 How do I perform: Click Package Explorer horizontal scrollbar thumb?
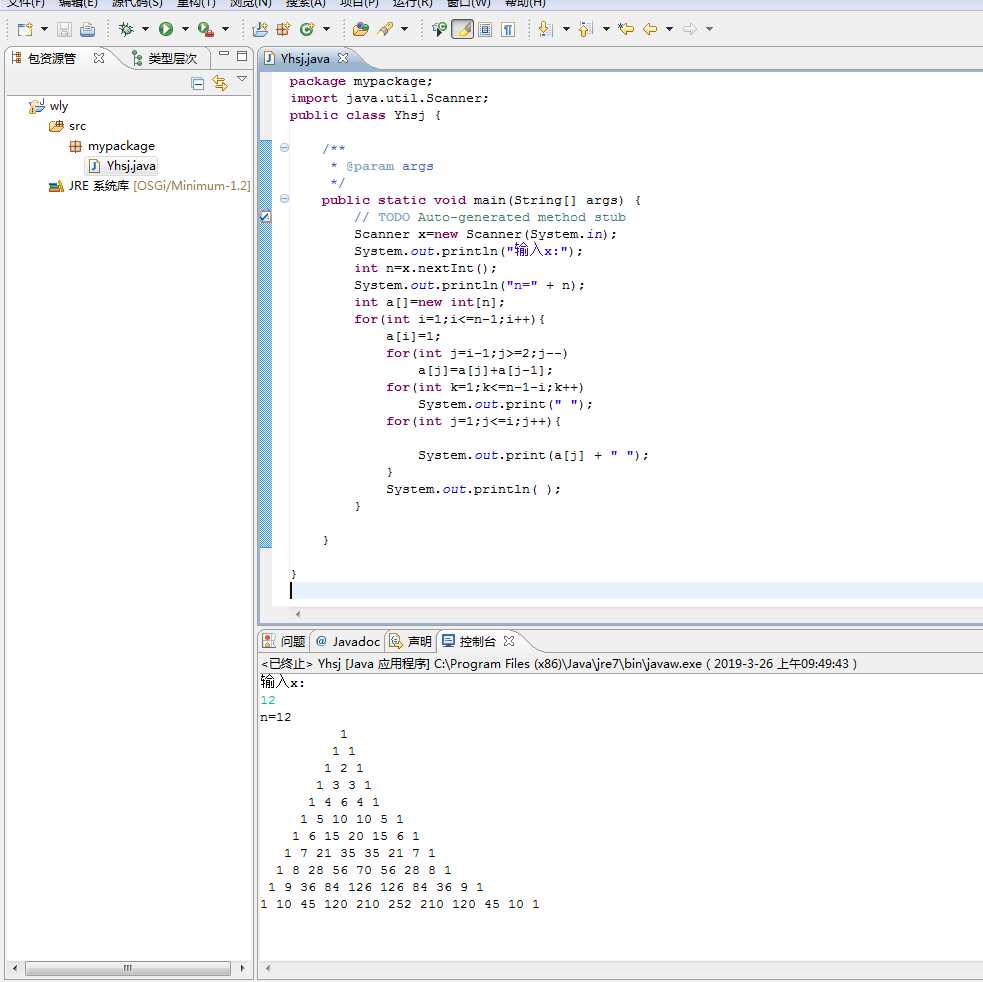(128, 968)
